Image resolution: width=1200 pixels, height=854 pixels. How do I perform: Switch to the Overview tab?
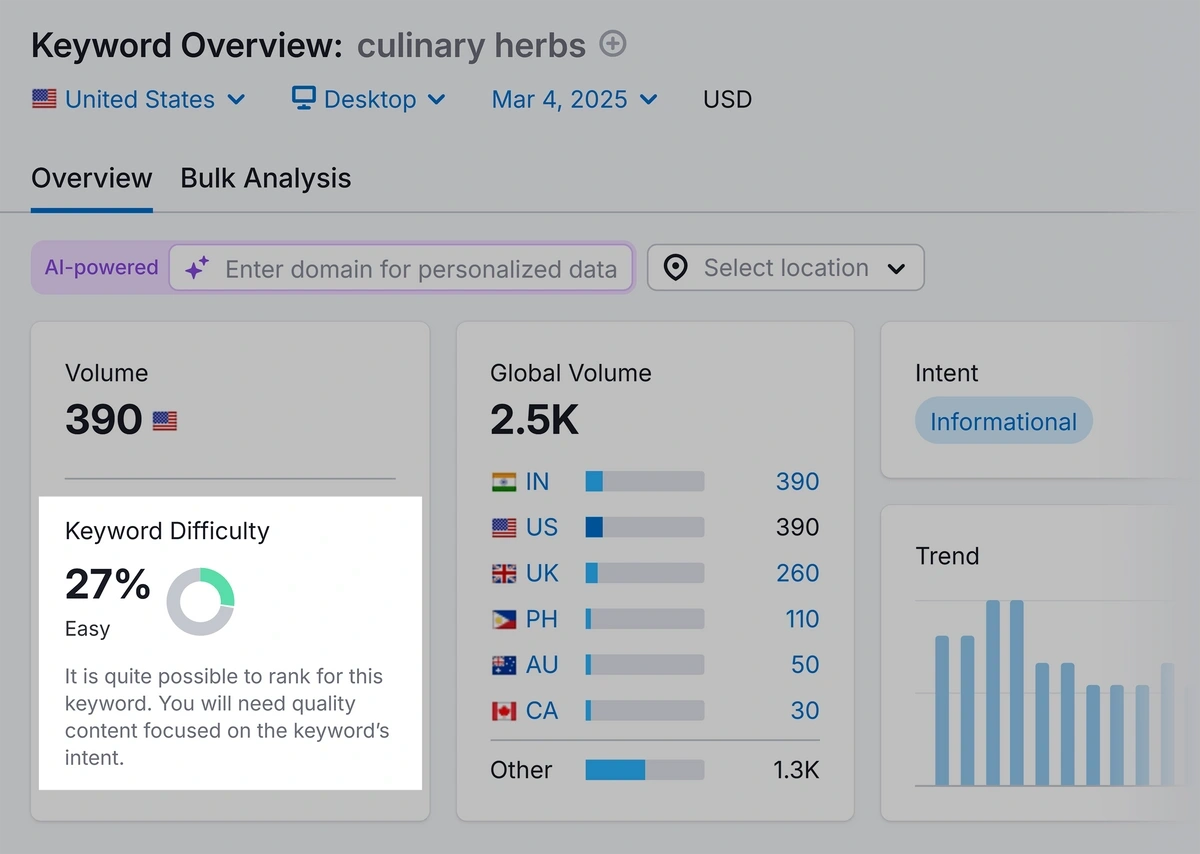point(92,178)
